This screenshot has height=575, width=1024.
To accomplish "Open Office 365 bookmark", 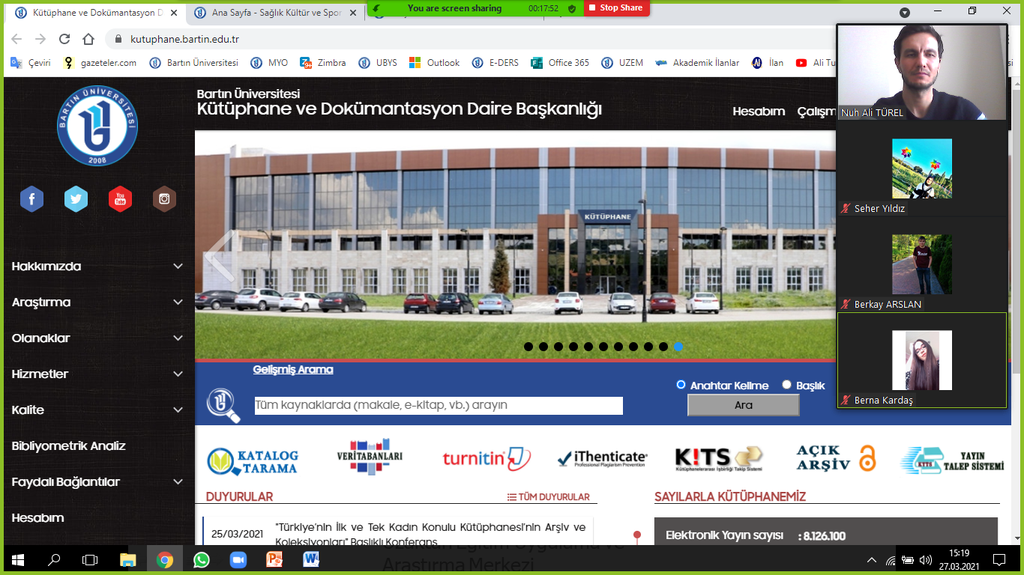I will pos(560,63).
